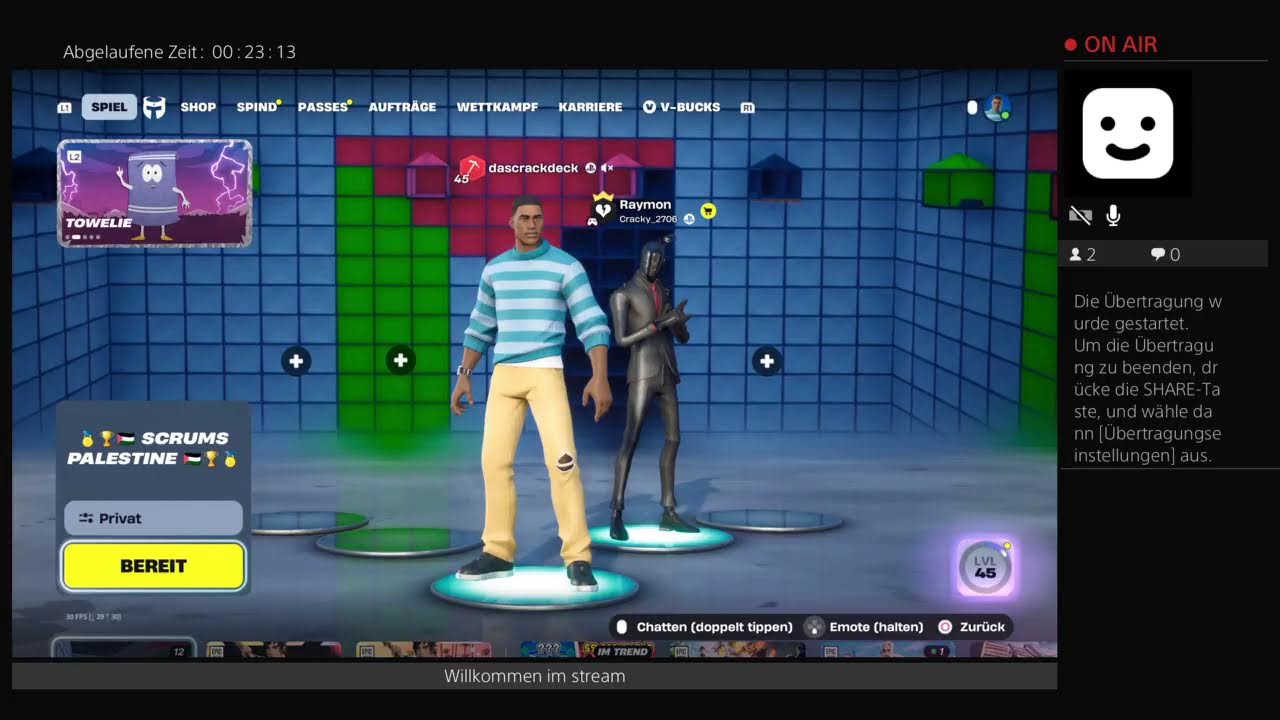Click the dascrackdeck player name
This screenshot has height=720, width=1280.
tap(533, 168)
